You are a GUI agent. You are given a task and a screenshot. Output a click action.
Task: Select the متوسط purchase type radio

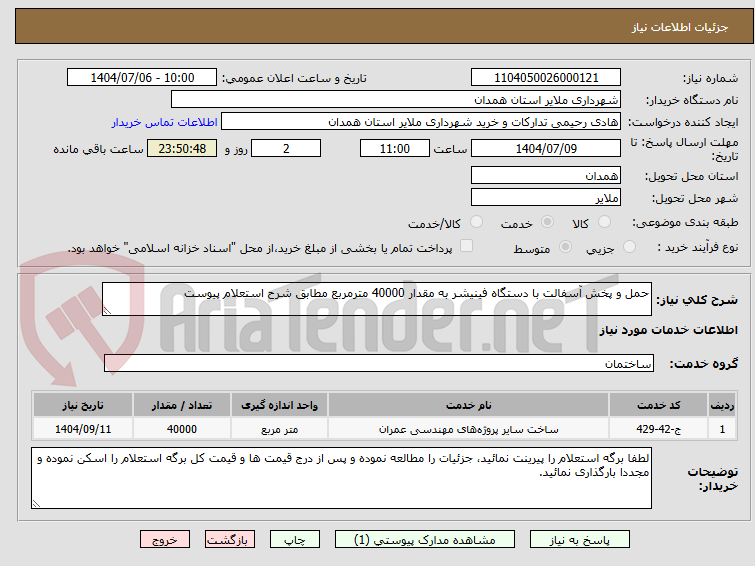click(x=565, y=247)
